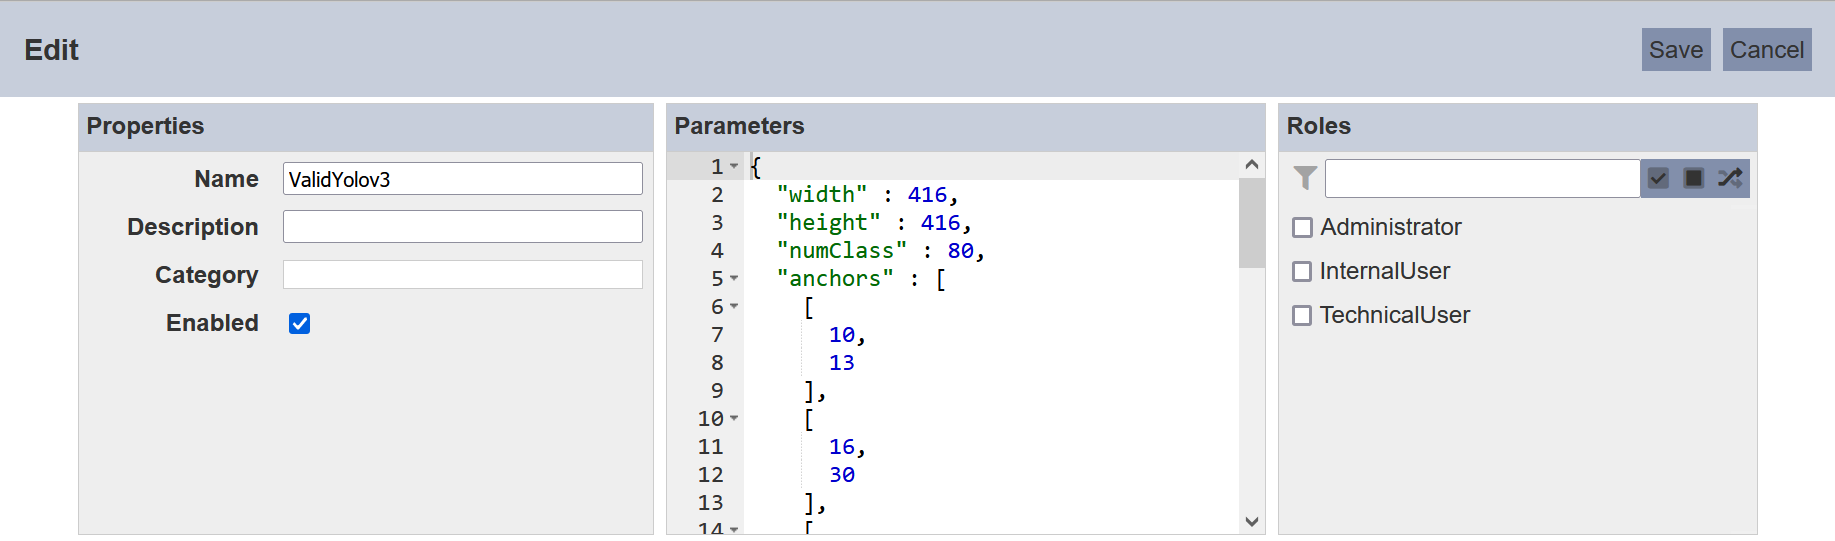The height and width of the screenshot is (541, 1835).
Task: Check the TechnicalUser role
Action: tap(1302, 316)
